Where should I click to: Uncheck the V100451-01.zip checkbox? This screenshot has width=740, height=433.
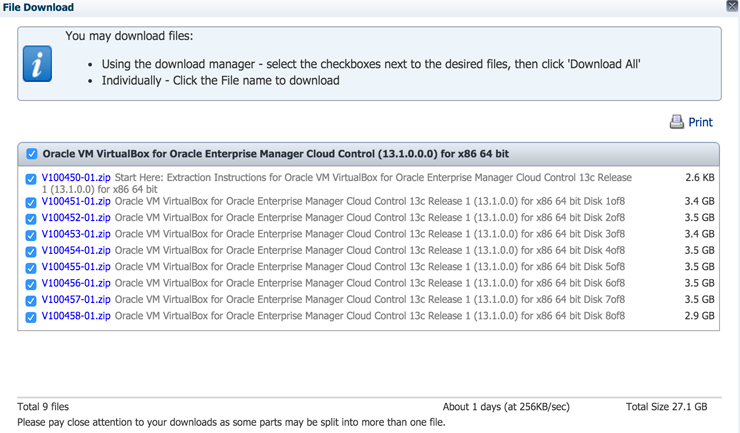tap(32, 202)
